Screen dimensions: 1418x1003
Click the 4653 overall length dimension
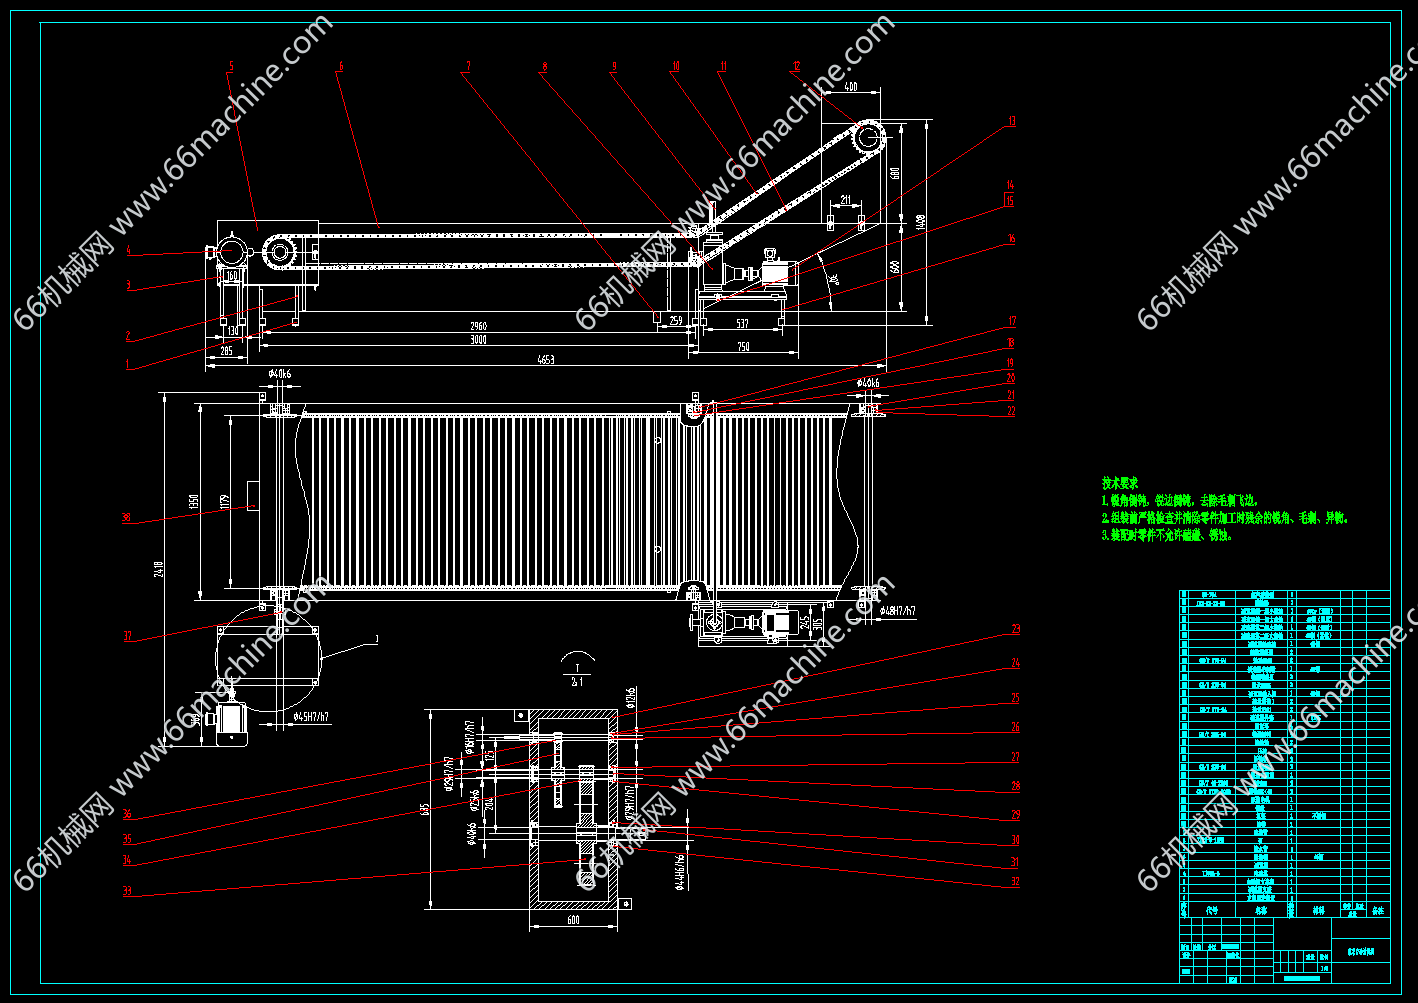[x=546, y=360]
